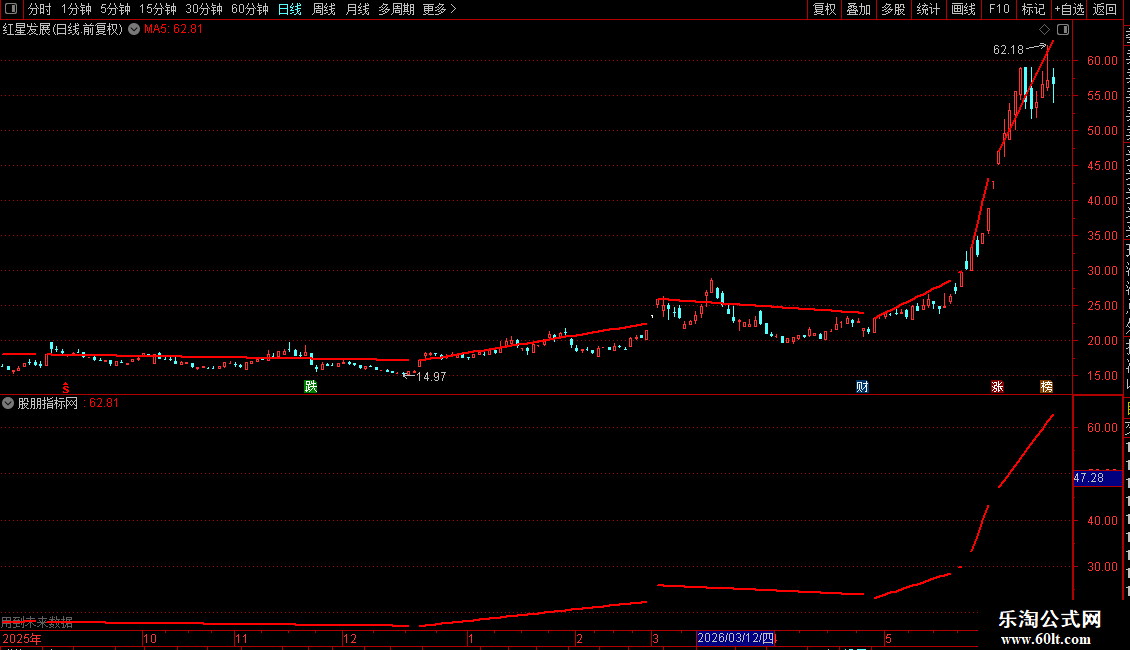Click the month 5 timeline marker
The width and height of the screenshot is (1130, 650).
coord(889,638)
